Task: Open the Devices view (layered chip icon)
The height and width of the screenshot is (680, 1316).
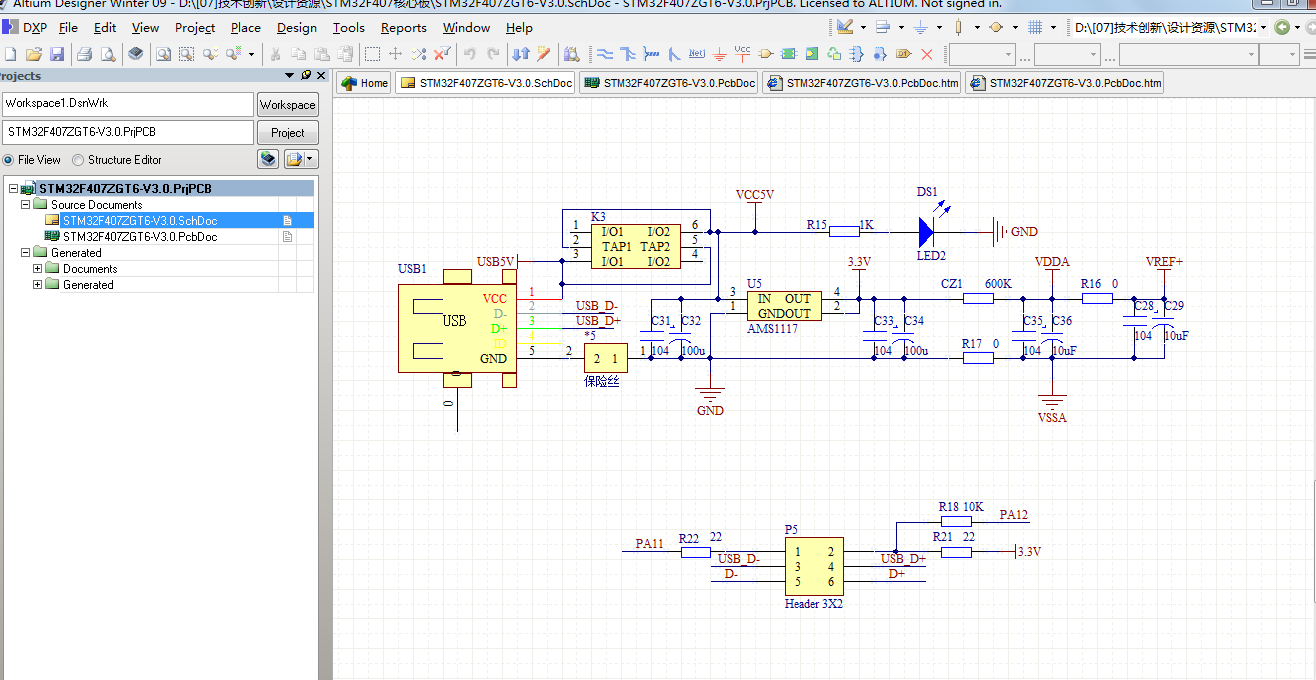Action: pyautogui.click(x=135, y=53)
